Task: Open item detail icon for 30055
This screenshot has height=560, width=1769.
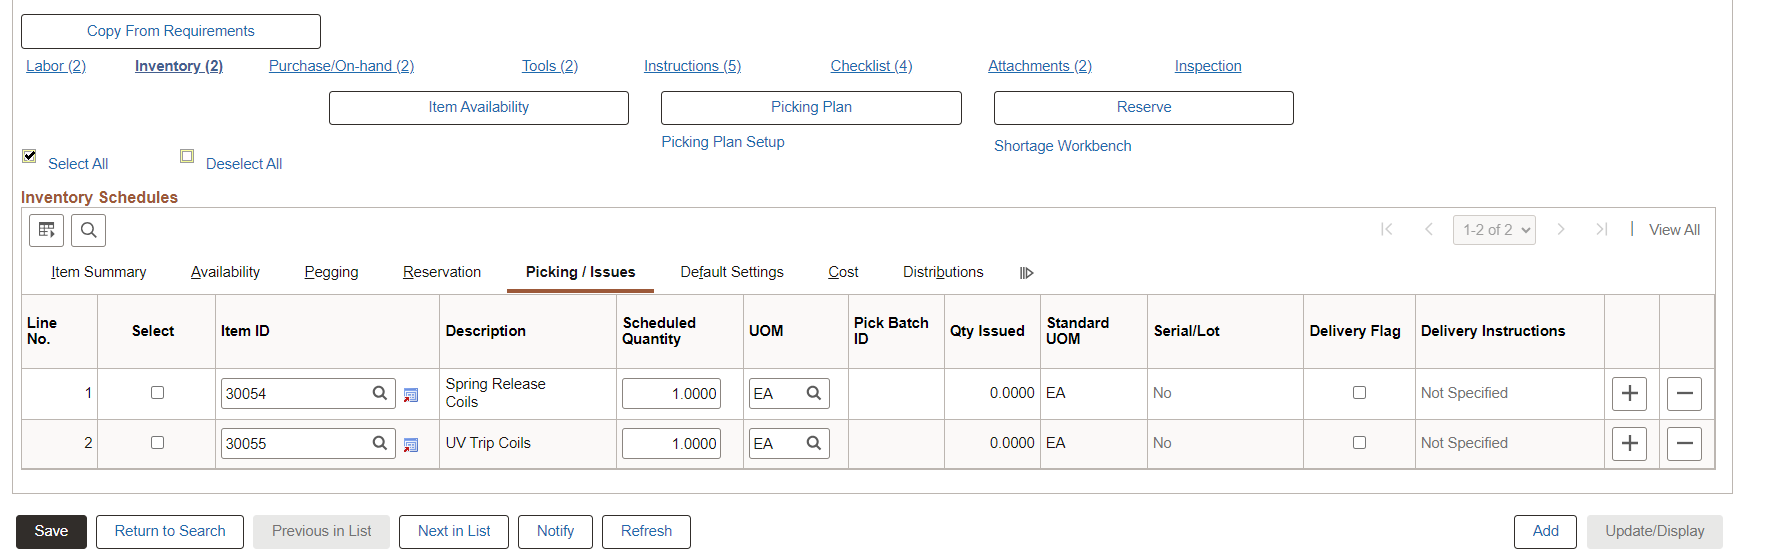Action: click(x=411, y=445)
